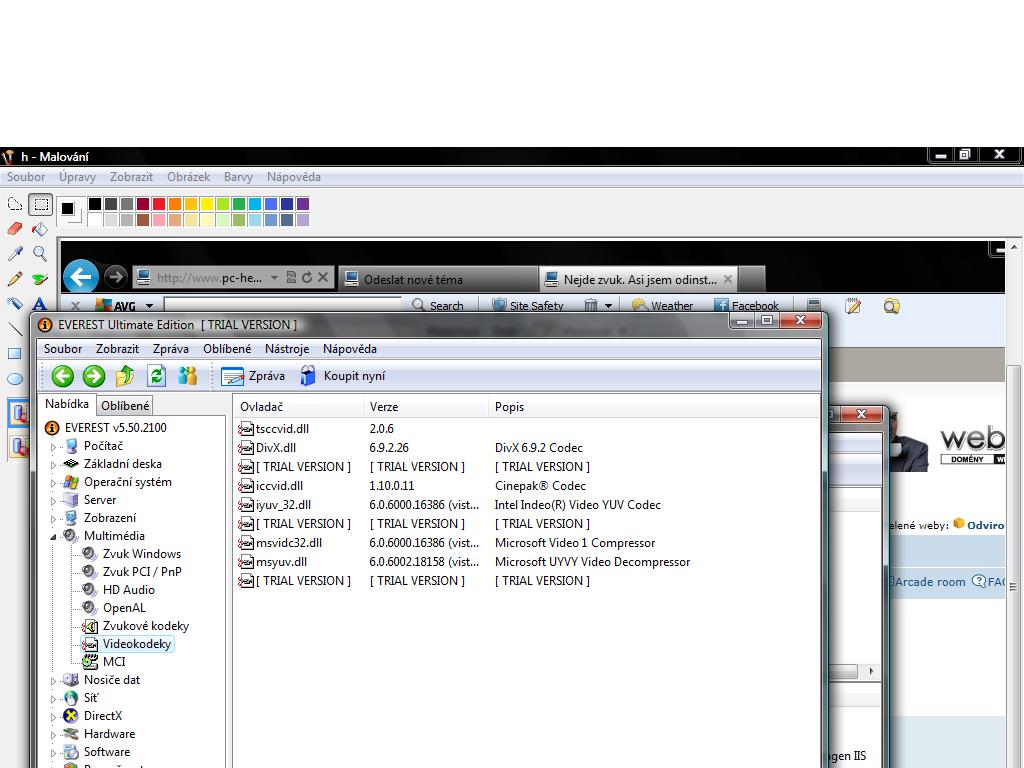Image resolution: width=1024 pixels, height=768 pixels.
Task: Open Zpráva report button in EVEREST toolbar
Action: tap(253, 376)
